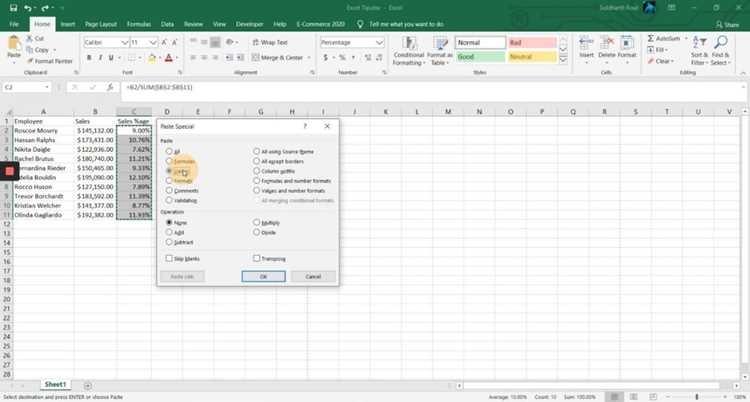Screen dimensions: 750x402
Task: Add a new sheet with the plus button
Action: [x=88, y=385]
